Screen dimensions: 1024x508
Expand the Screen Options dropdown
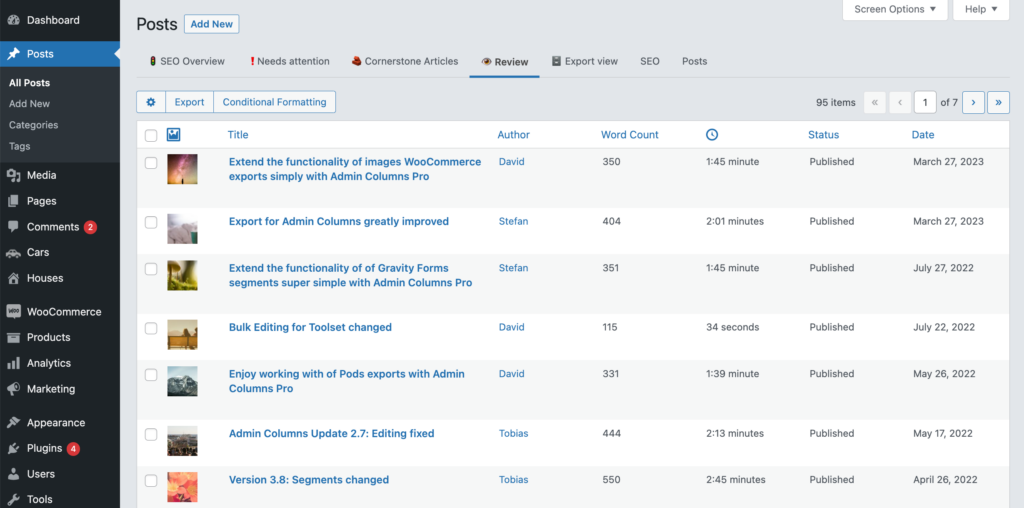pyautogui.click(x=895, y=9)
